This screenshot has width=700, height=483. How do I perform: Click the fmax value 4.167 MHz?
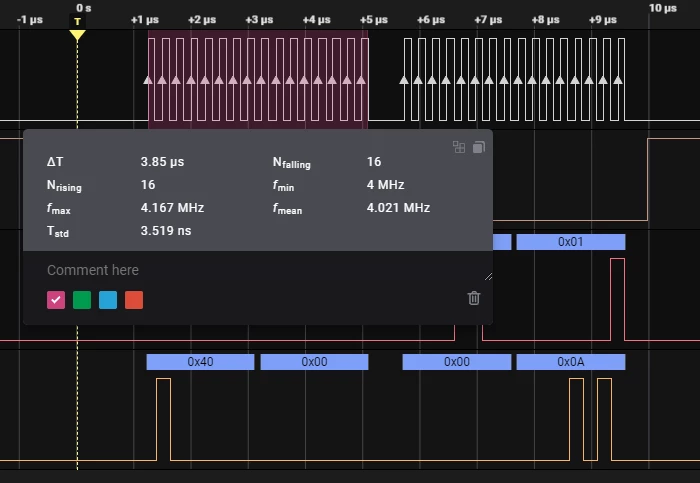[x=172, y=208]
